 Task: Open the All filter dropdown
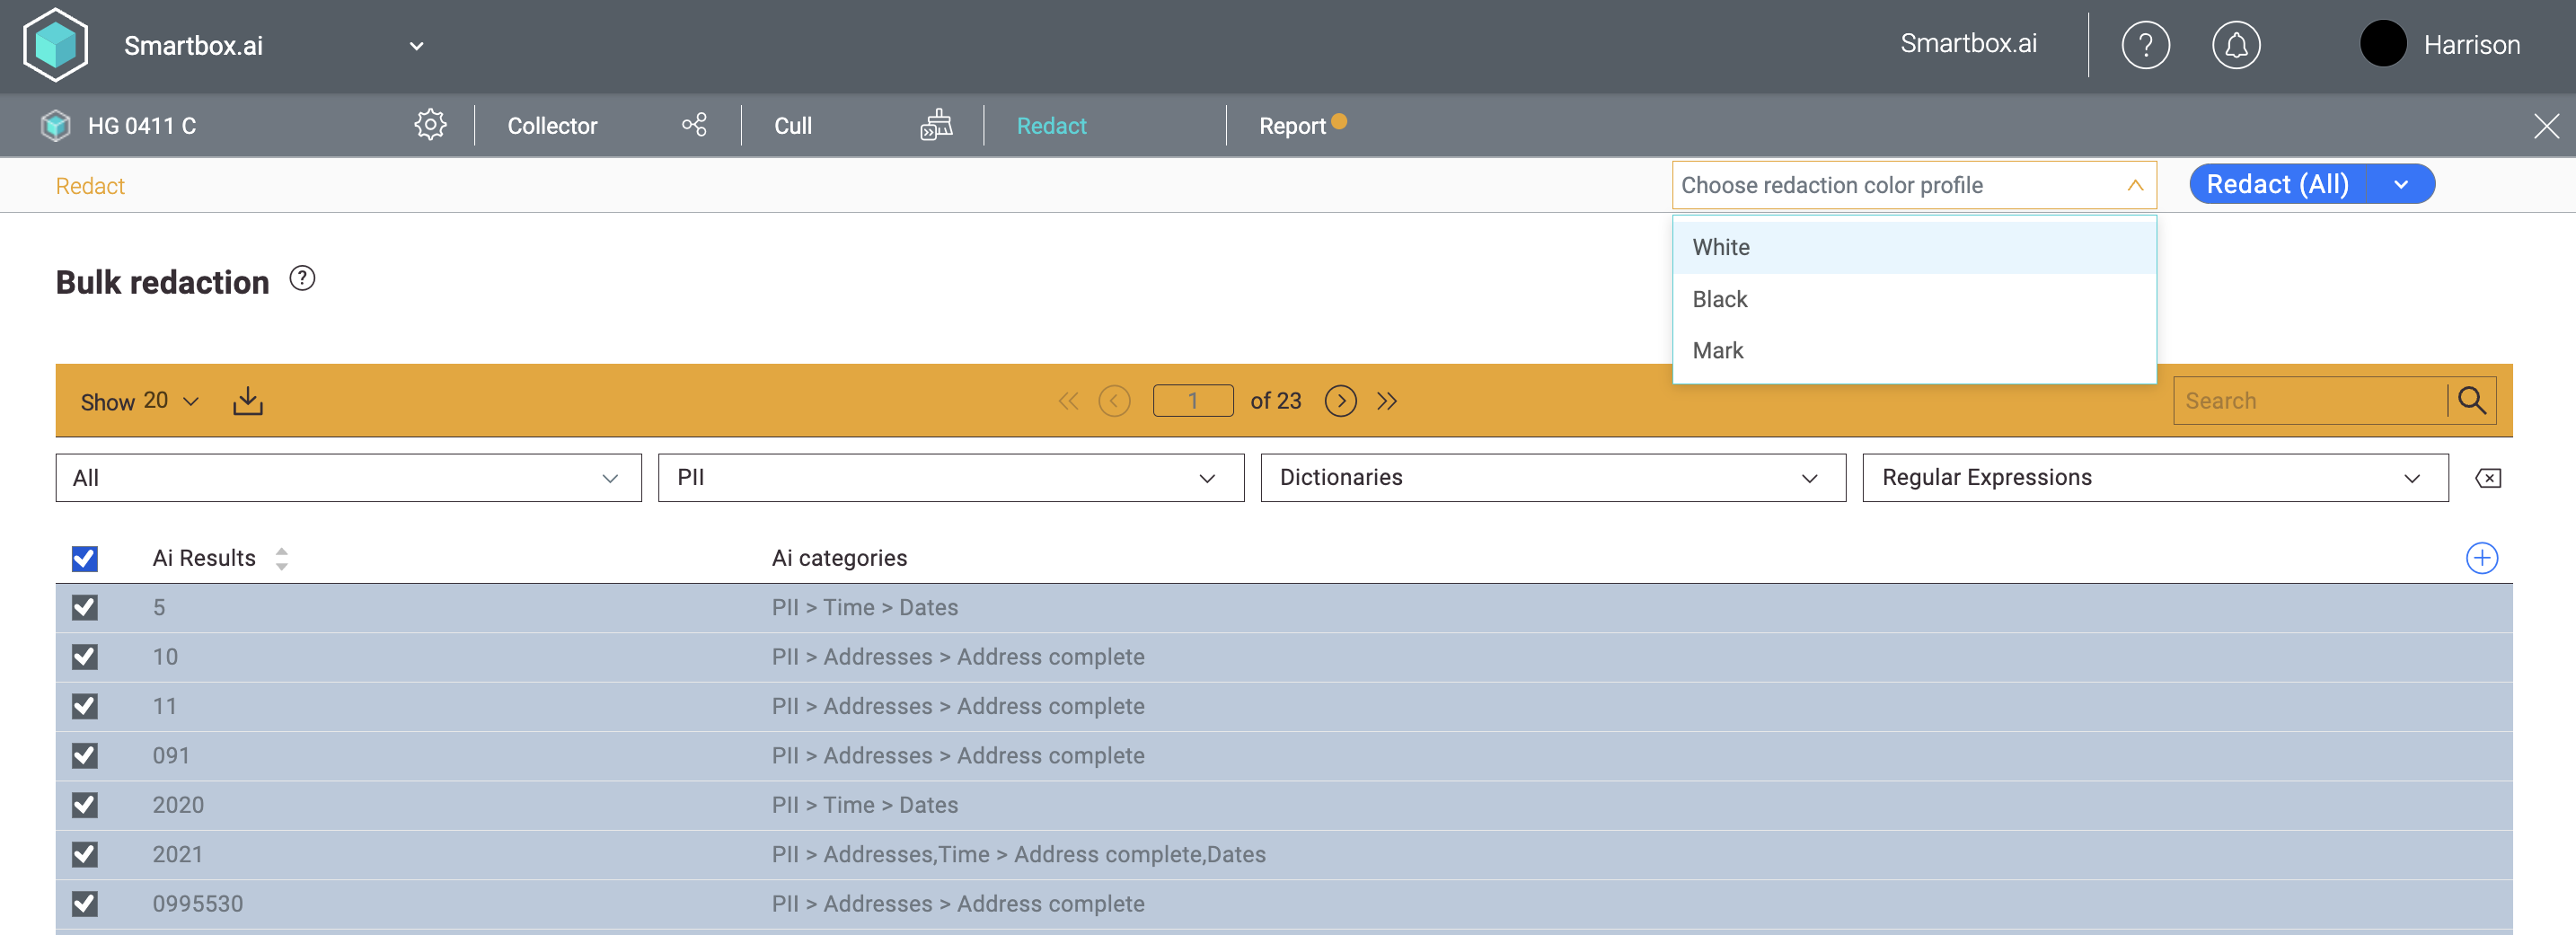348,478
